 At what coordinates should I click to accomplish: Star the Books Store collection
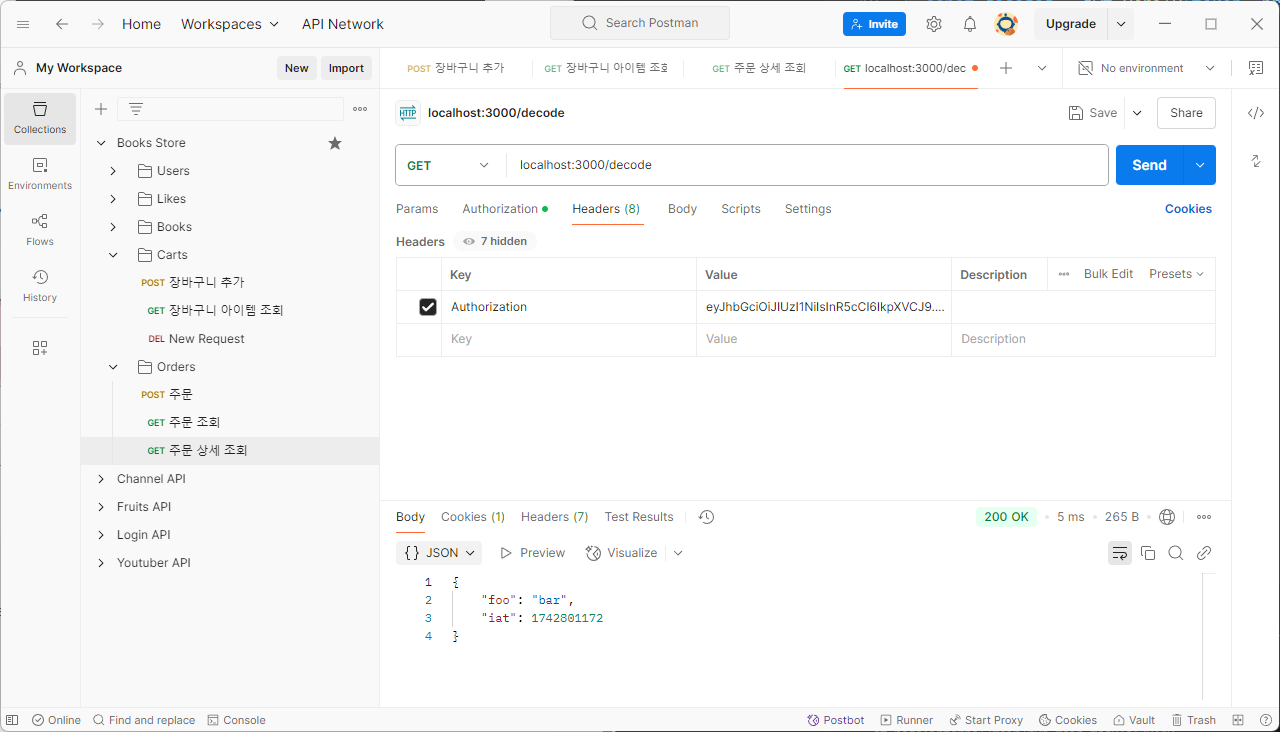point(335,143)
